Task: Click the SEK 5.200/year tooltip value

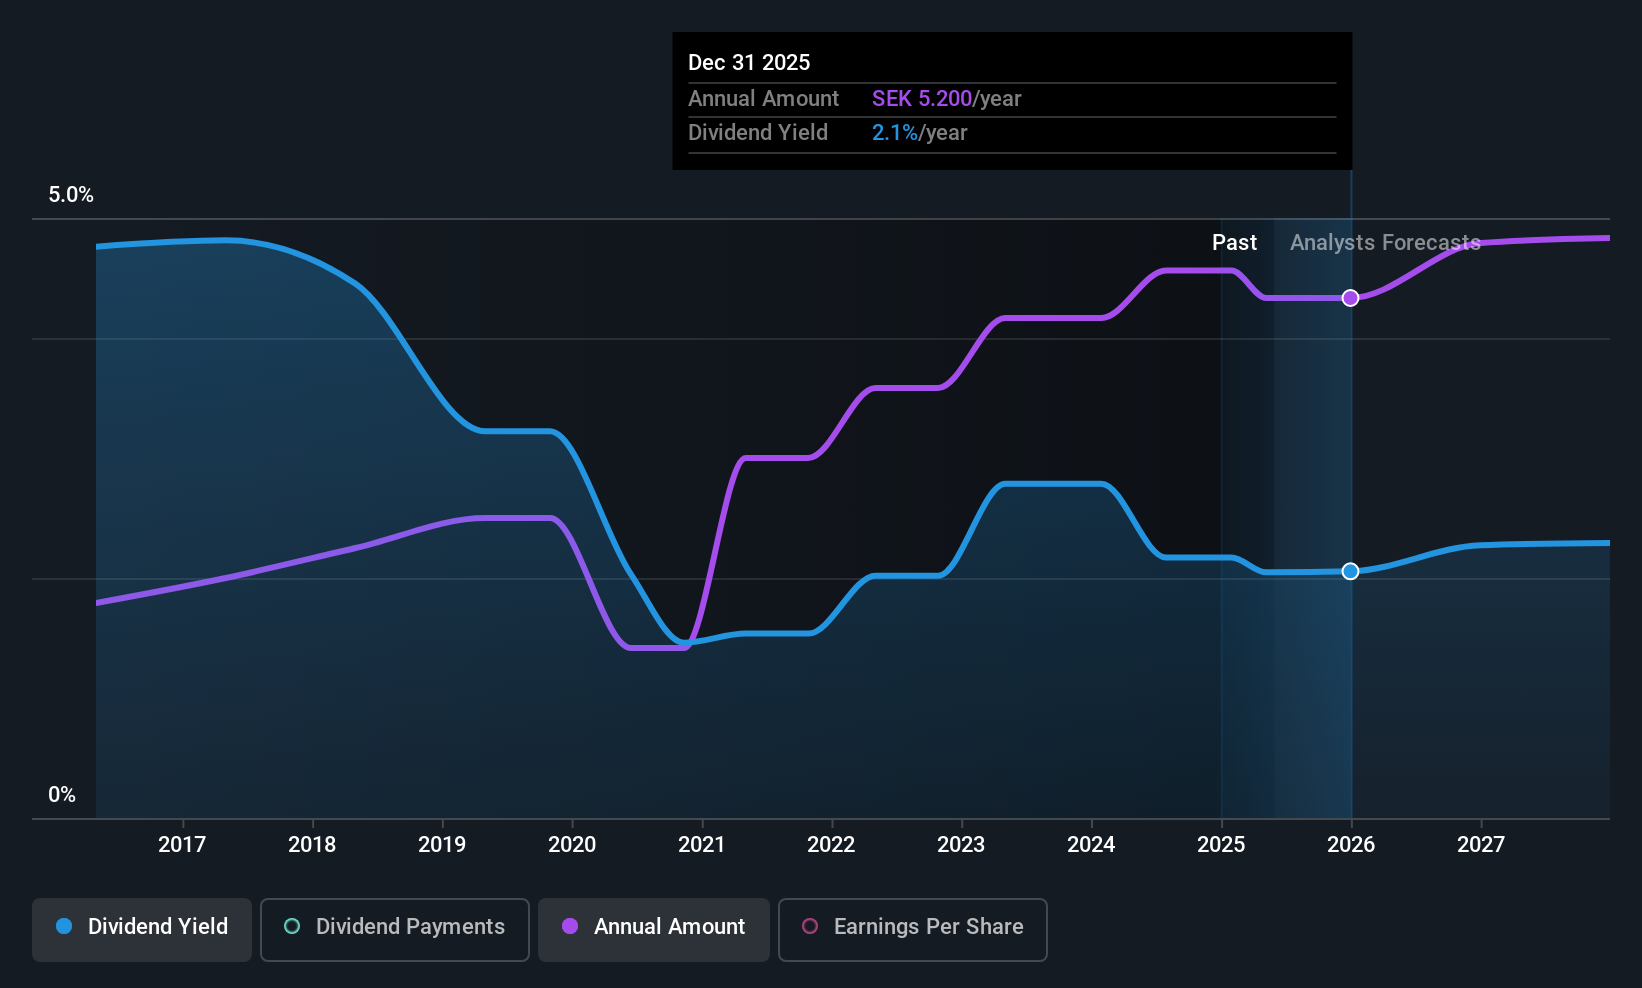Action: coord(946,99)
